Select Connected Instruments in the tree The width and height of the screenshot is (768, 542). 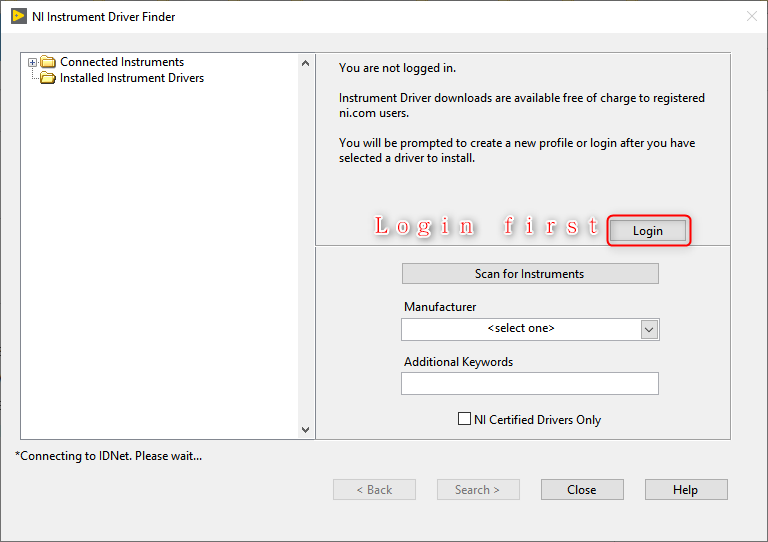(122, 62)
